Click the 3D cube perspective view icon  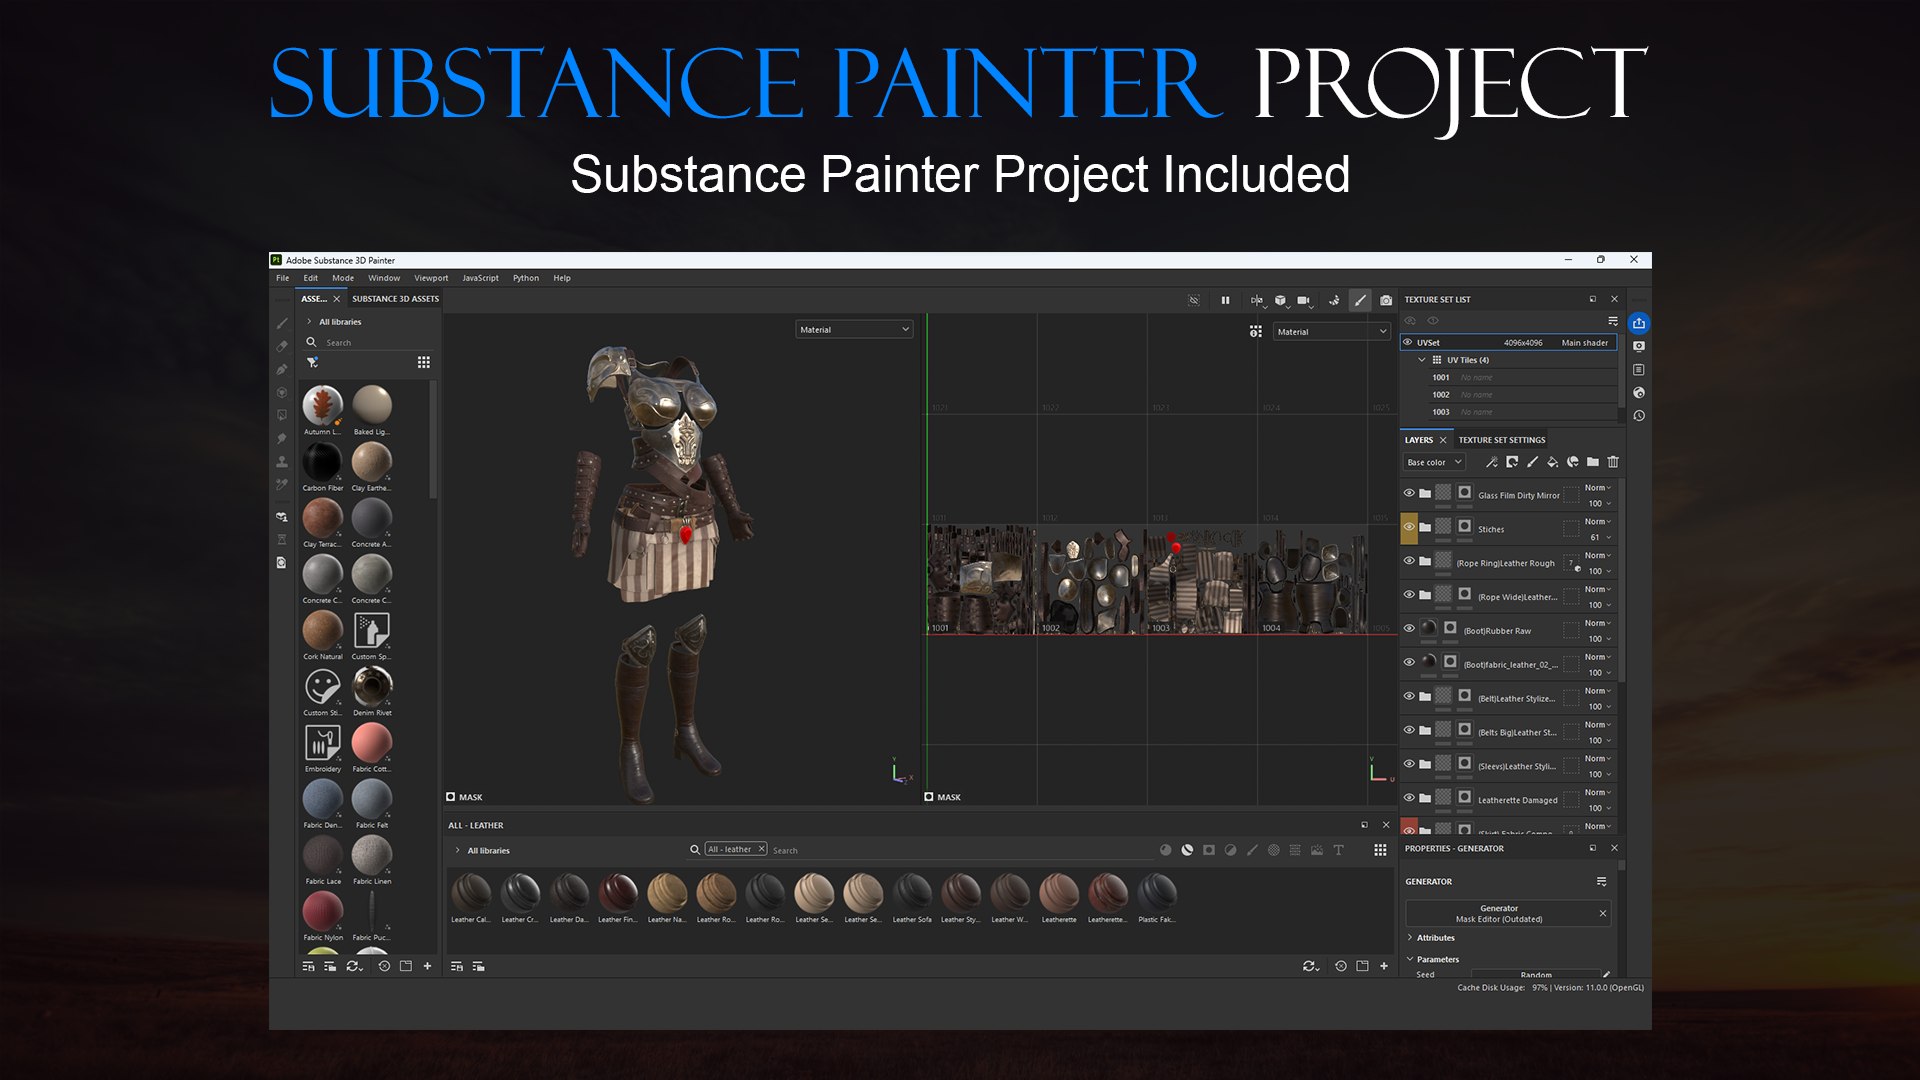1280,300
